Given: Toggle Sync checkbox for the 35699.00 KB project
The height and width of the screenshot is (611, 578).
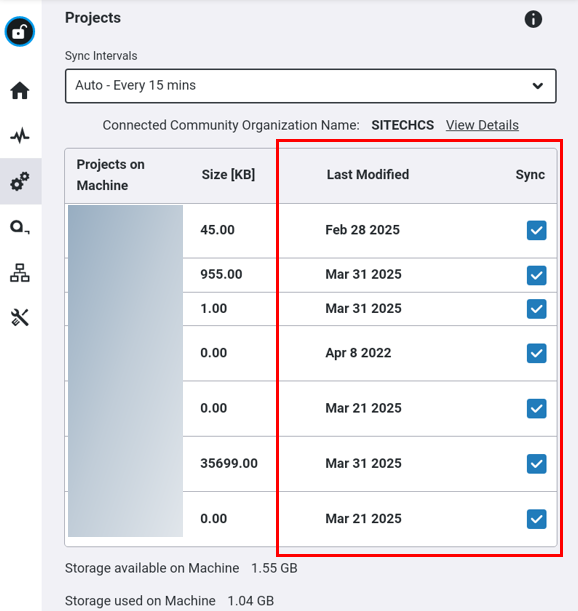Looking at the screenshot, I should (x=536, y=464).
